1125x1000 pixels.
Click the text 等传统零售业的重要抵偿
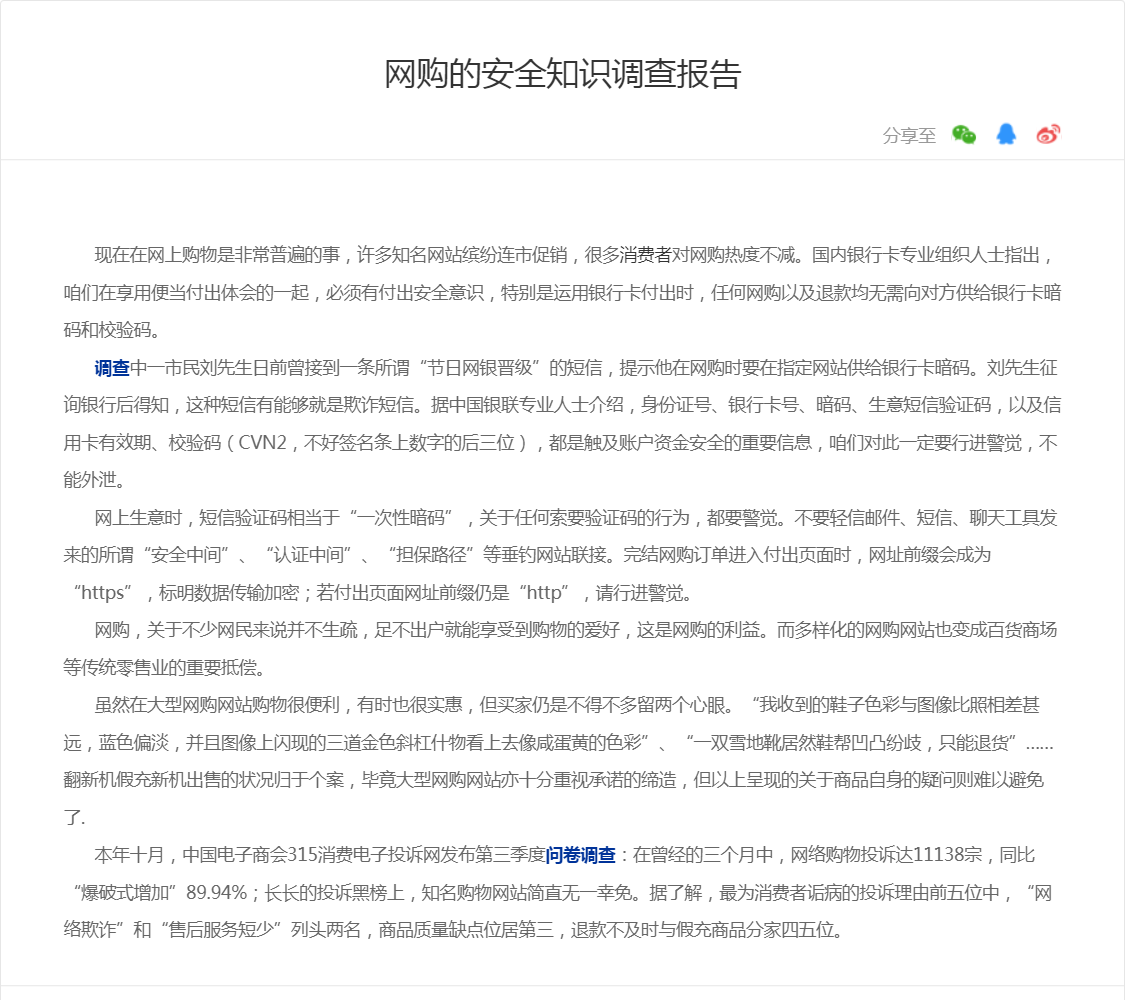[159, 668]
